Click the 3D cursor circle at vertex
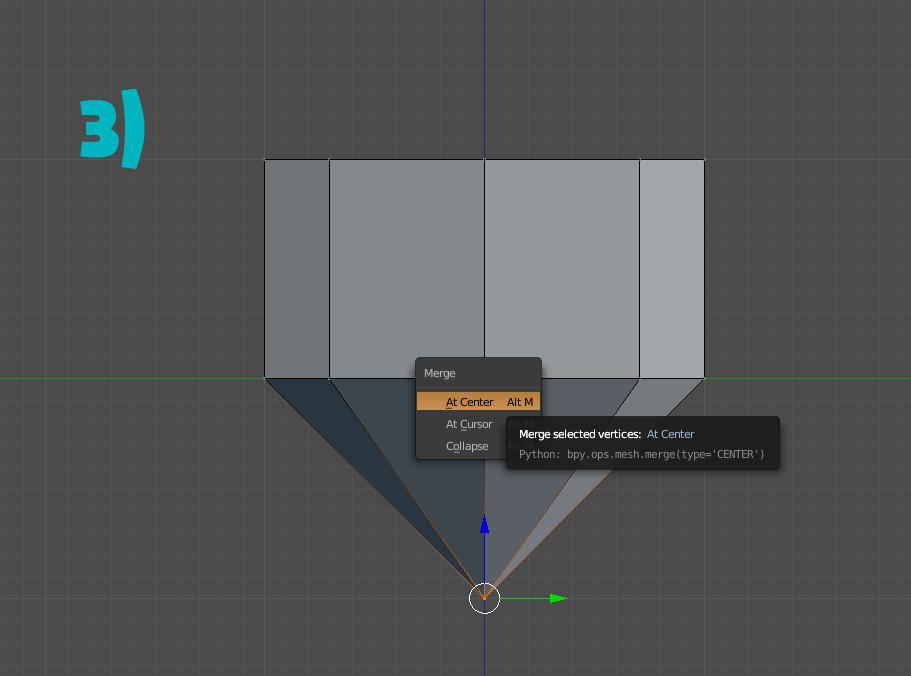This screenshot has width=911, height=676. coord(485,598)
